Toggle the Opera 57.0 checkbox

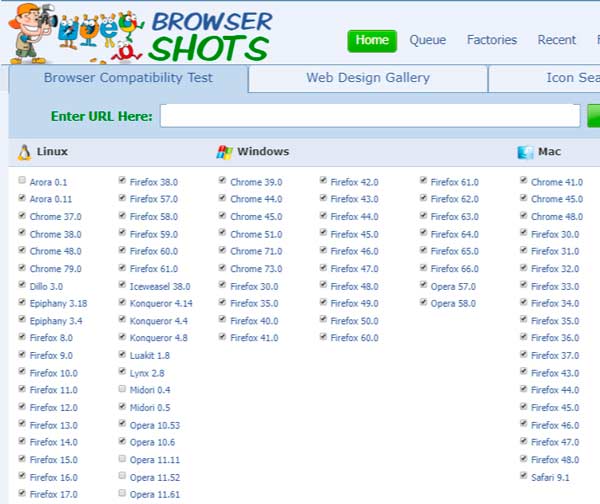pyautogui.click(x=423, y=284)
